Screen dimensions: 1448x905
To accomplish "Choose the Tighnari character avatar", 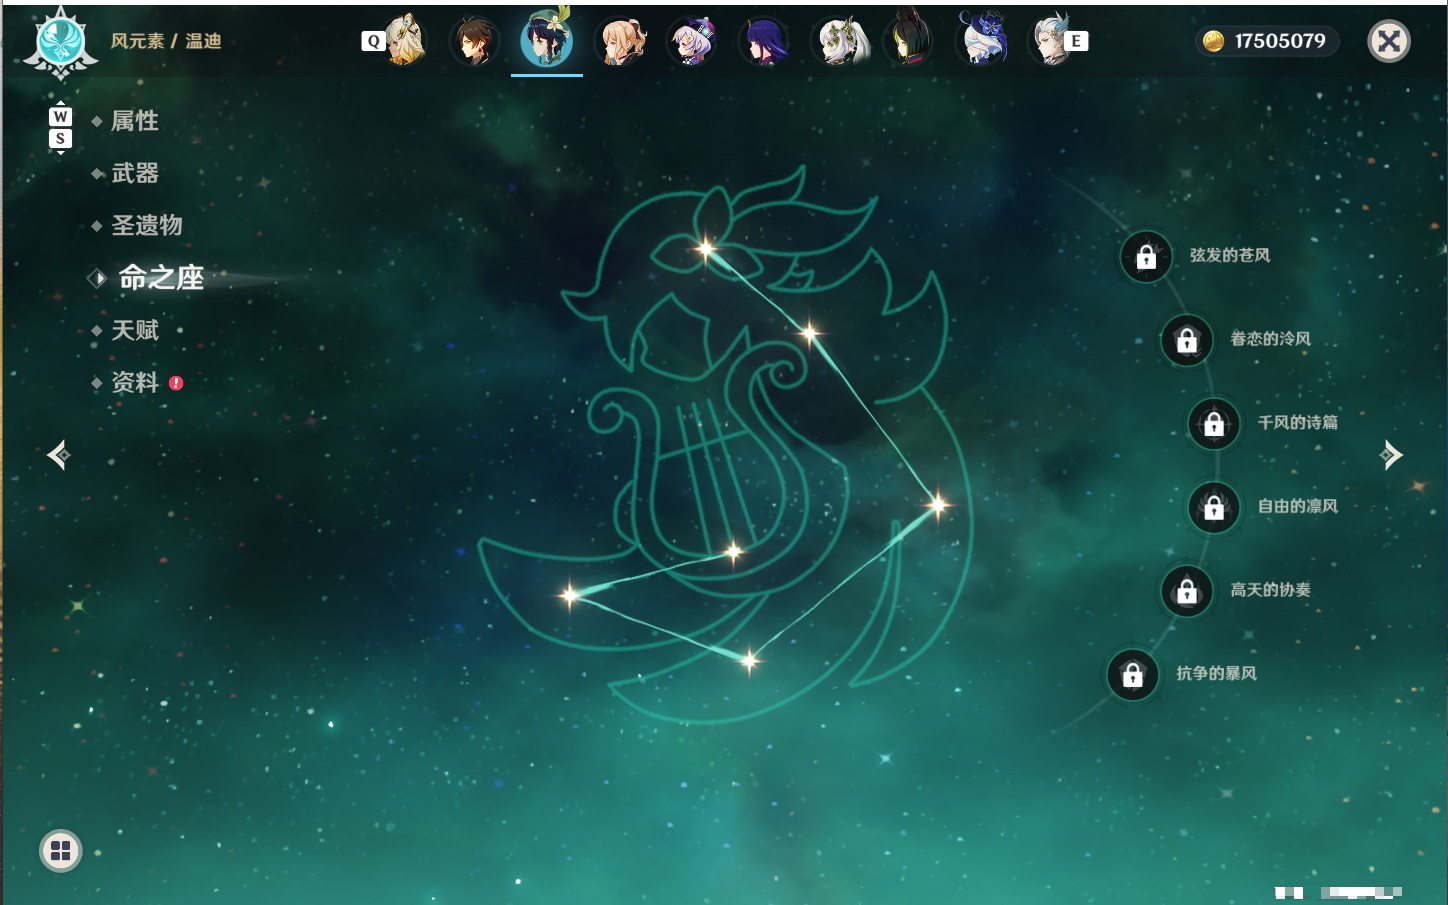I will [x=909, y=39].
